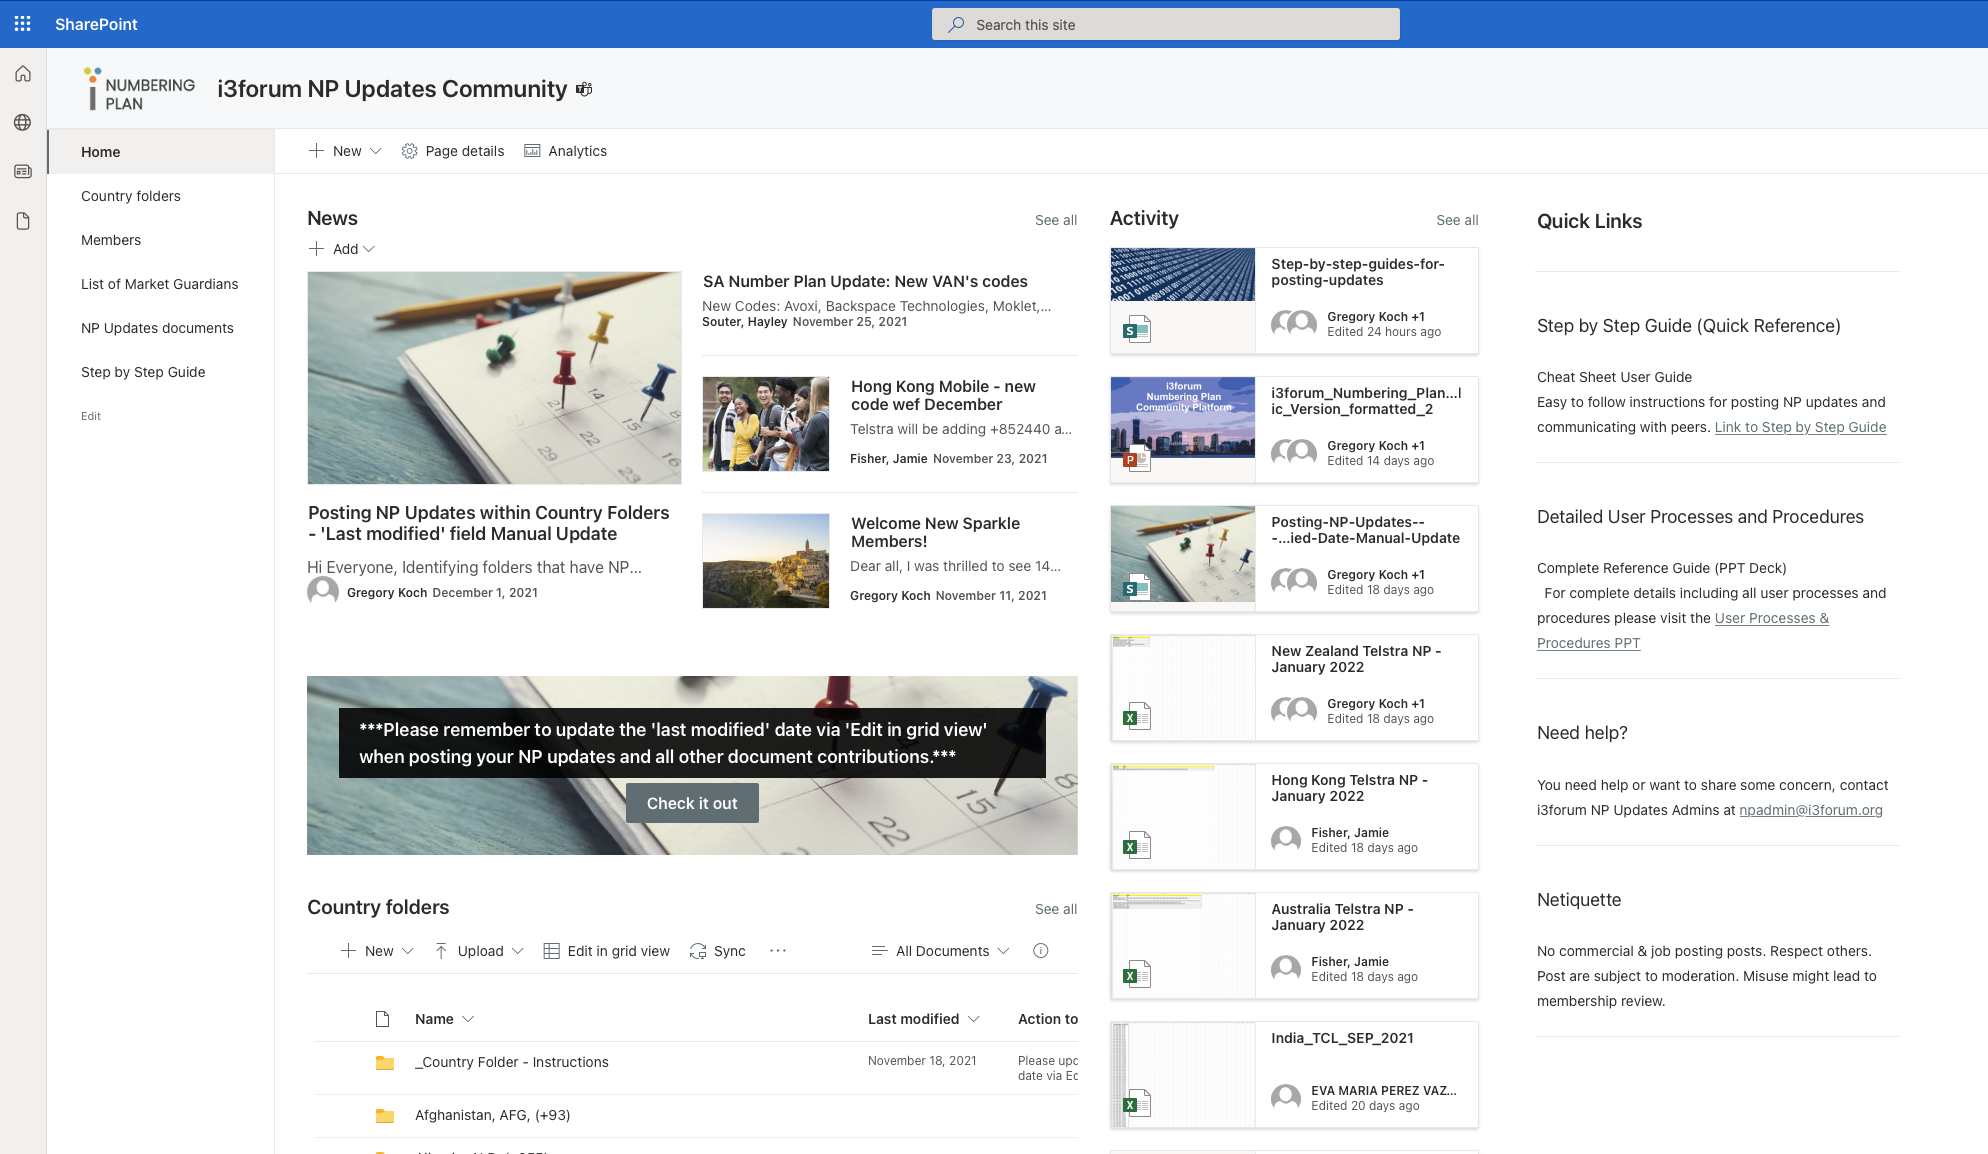Click the Afghanistan folder icon
The height and width of the screenshot is (1154, 1988).
coord(384,1116)
